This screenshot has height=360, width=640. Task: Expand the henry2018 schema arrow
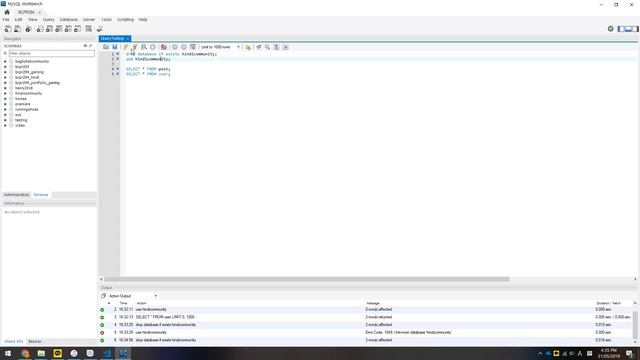click(x=6, y=88)
